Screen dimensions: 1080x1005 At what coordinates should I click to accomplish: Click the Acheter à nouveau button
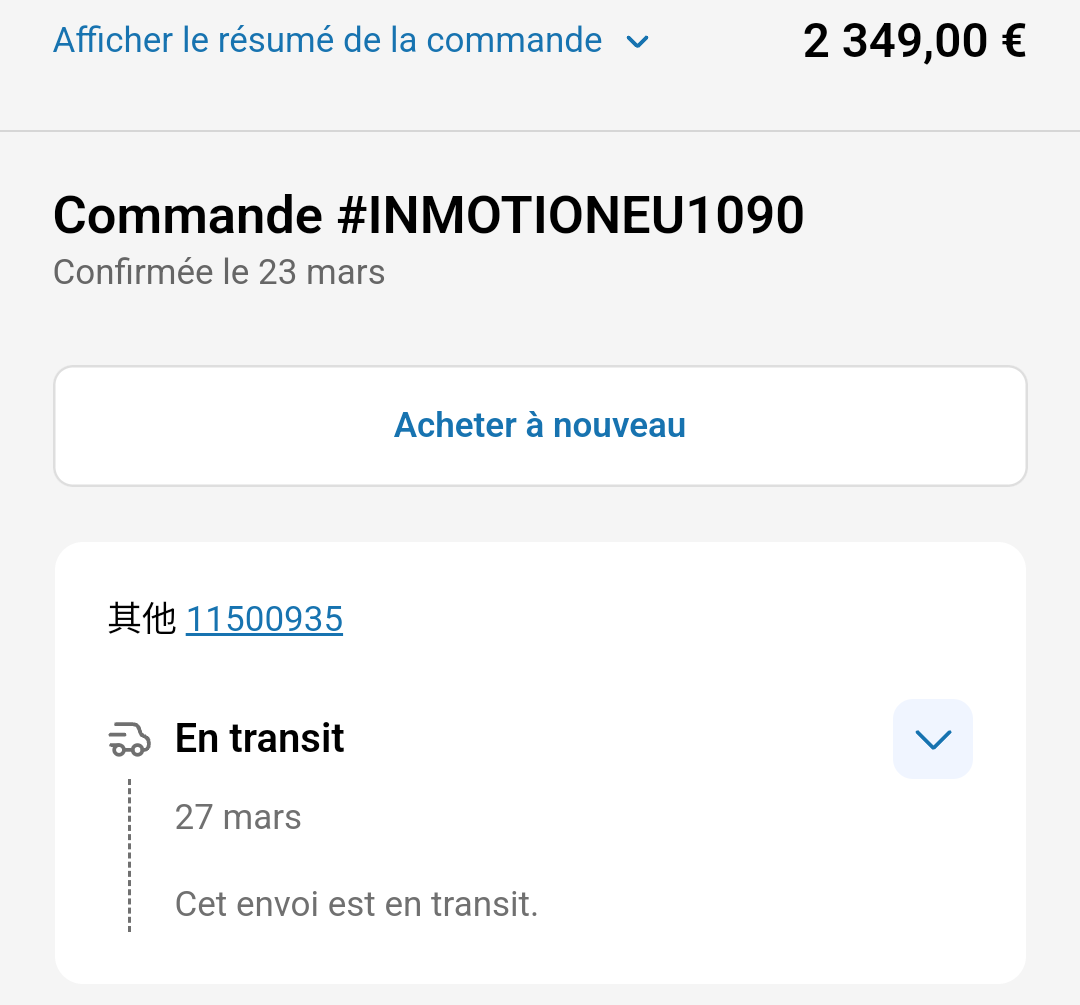point(540,426)
